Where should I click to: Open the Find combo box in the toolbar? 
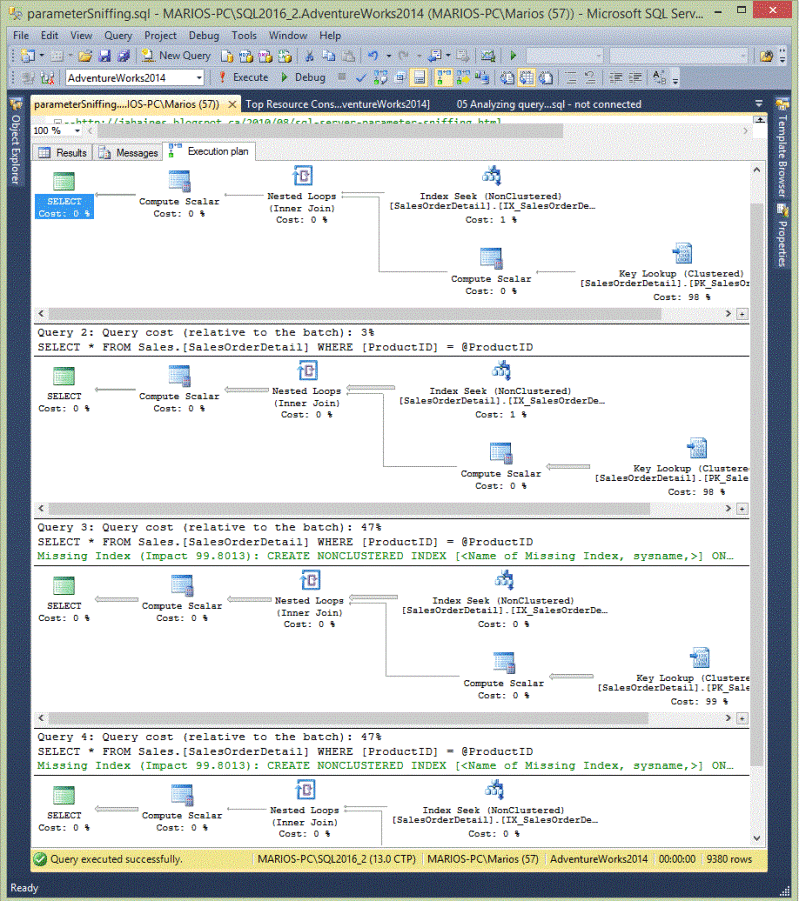pyautogui.click(x=679, y=56)
